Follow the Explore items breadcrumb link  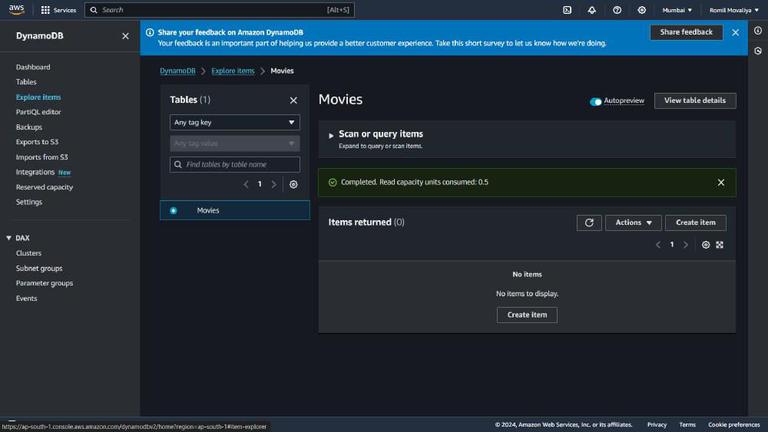[x=233, y=71]
